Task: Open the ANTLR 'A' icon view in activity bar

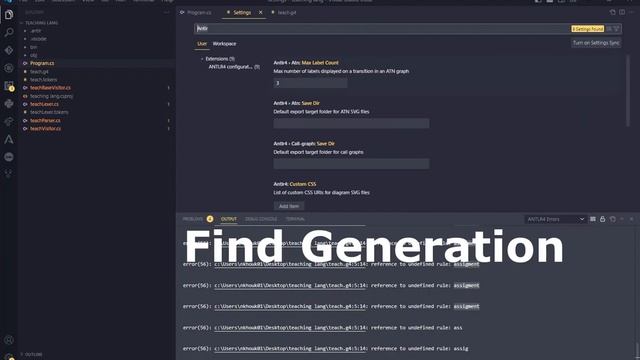Action: tap(9, 139)
